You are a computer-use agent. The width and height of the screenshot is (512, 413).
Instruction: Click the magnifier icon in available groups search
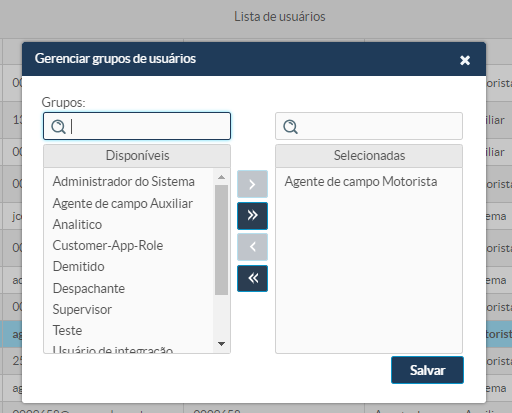(58, 127)
